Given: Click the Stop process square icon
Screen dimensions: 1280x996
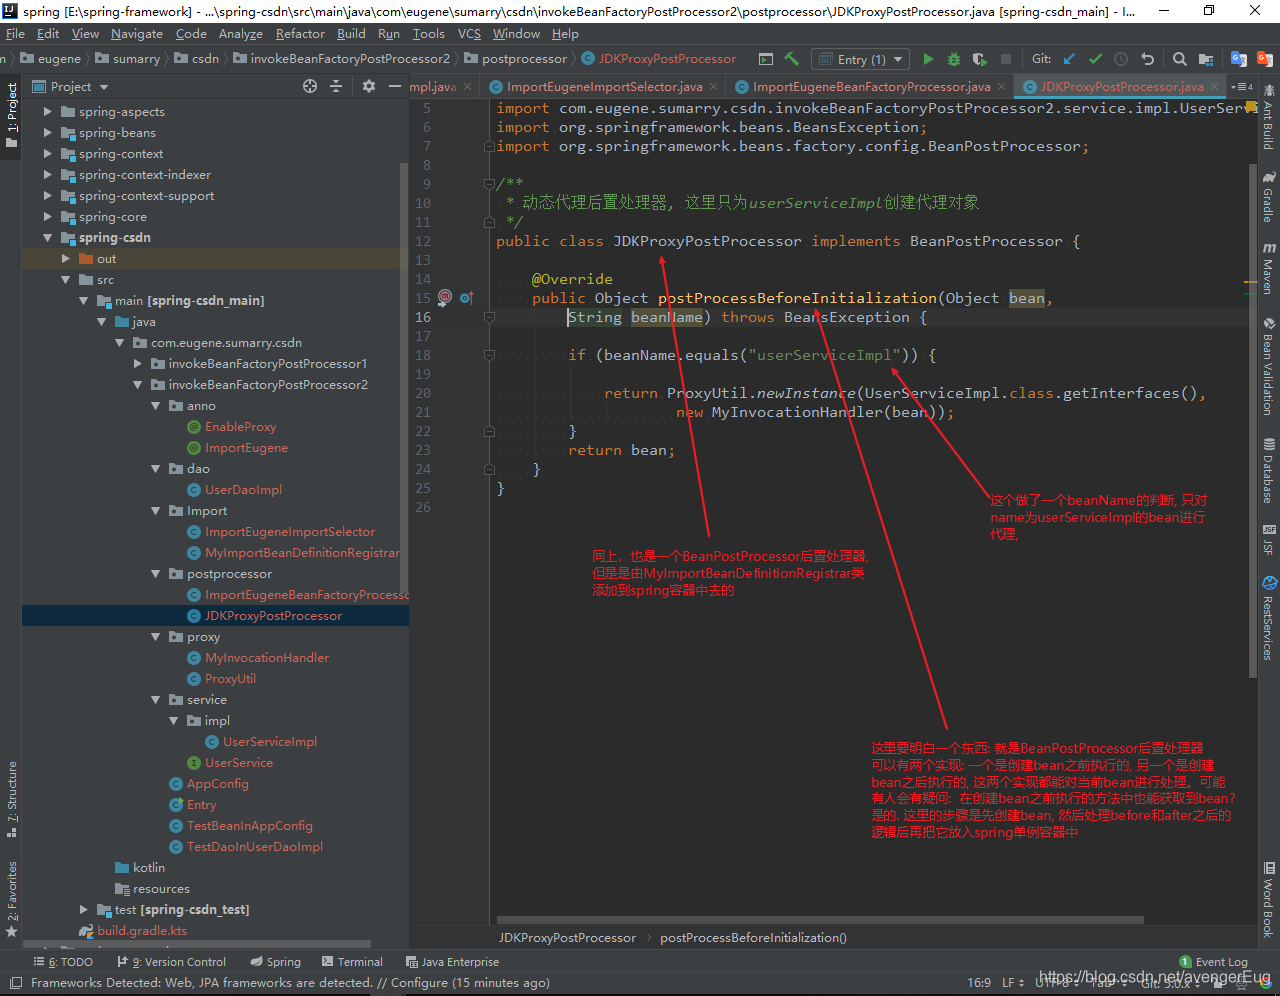Looking at the screenshot, I should click(x=1006, y=59).
